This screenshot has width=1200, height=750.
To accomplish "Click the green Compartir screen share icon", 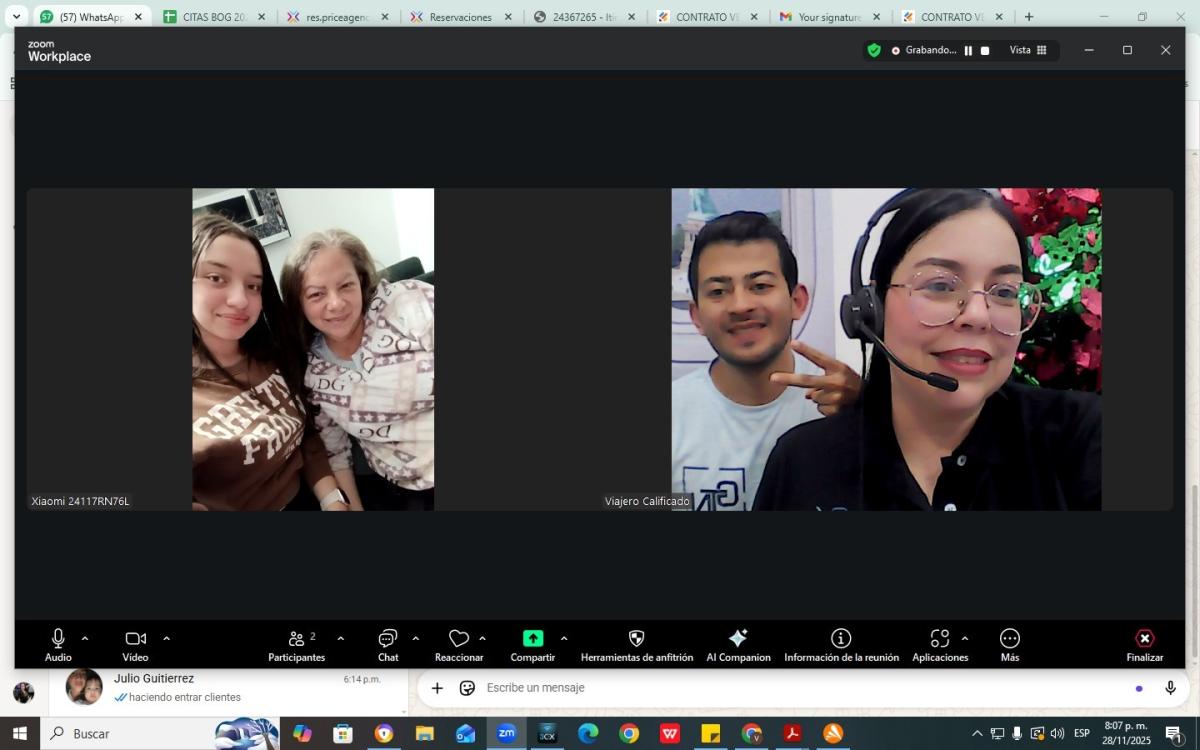I will 533,639.
